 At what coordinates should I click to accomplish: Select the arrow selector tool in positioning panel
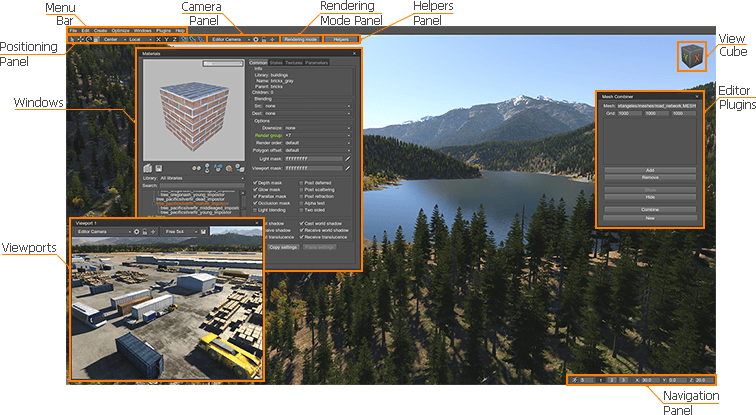click(x=71, y=39)
